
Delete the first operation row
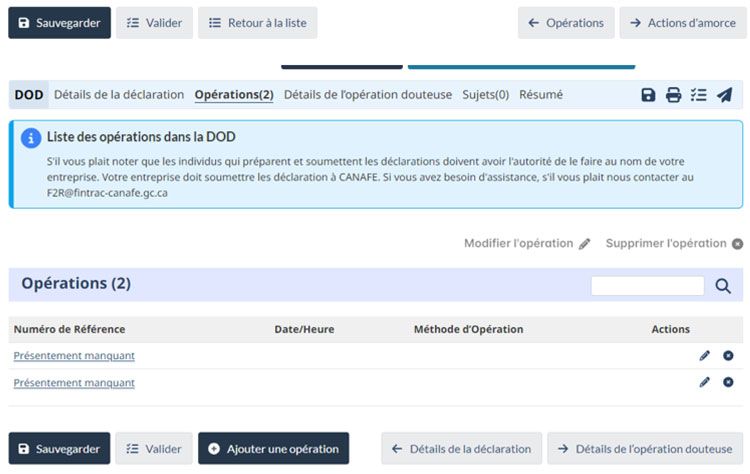tap(728, 355)
